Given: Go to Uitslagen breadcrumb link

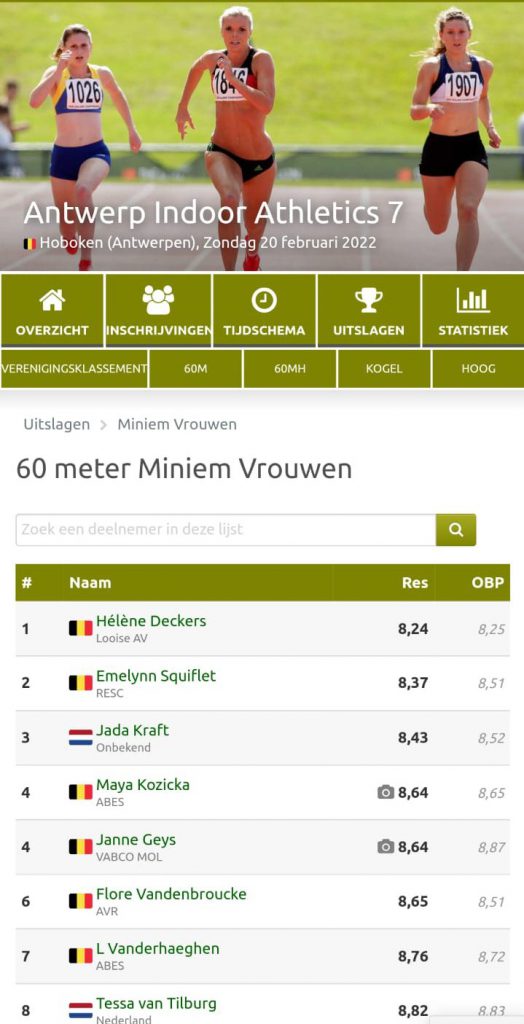Looking at the screenshot, I should [x=56, y=424].
